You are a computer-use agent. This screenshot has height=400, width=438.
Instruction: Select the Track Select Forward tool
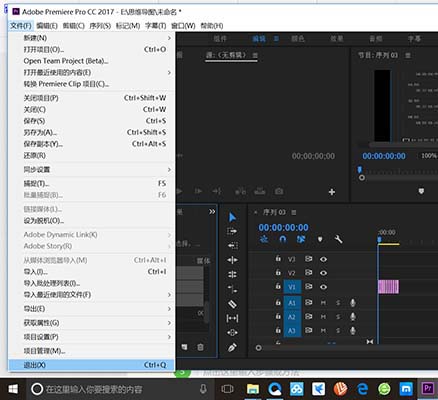(x=232, y=231)
